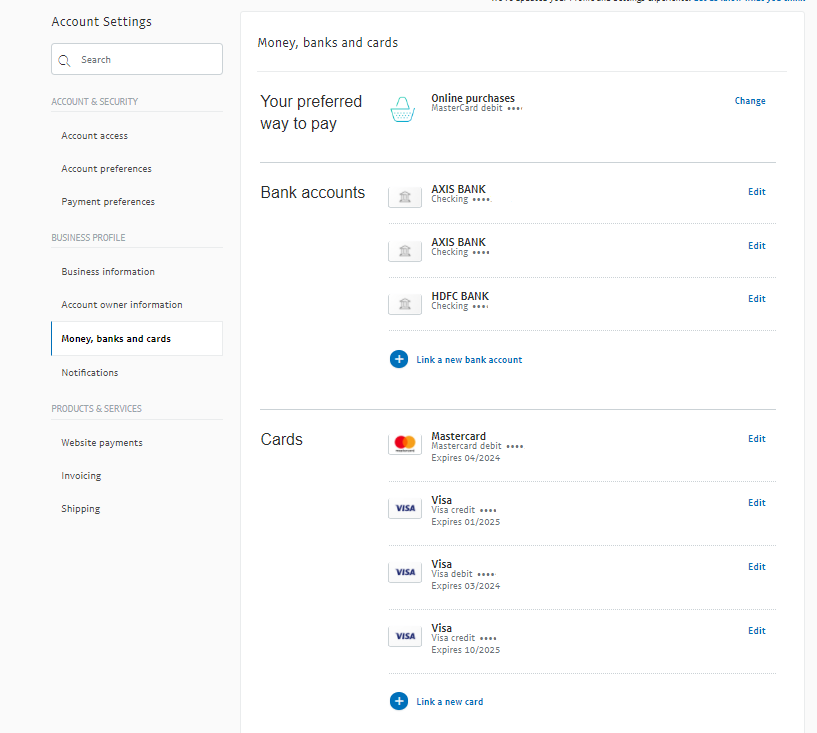The height and width of the screenshot is (733, 817).
Task: Click Expires 10/2025 text
Action: pyautogui.click(x=466, y=650)
